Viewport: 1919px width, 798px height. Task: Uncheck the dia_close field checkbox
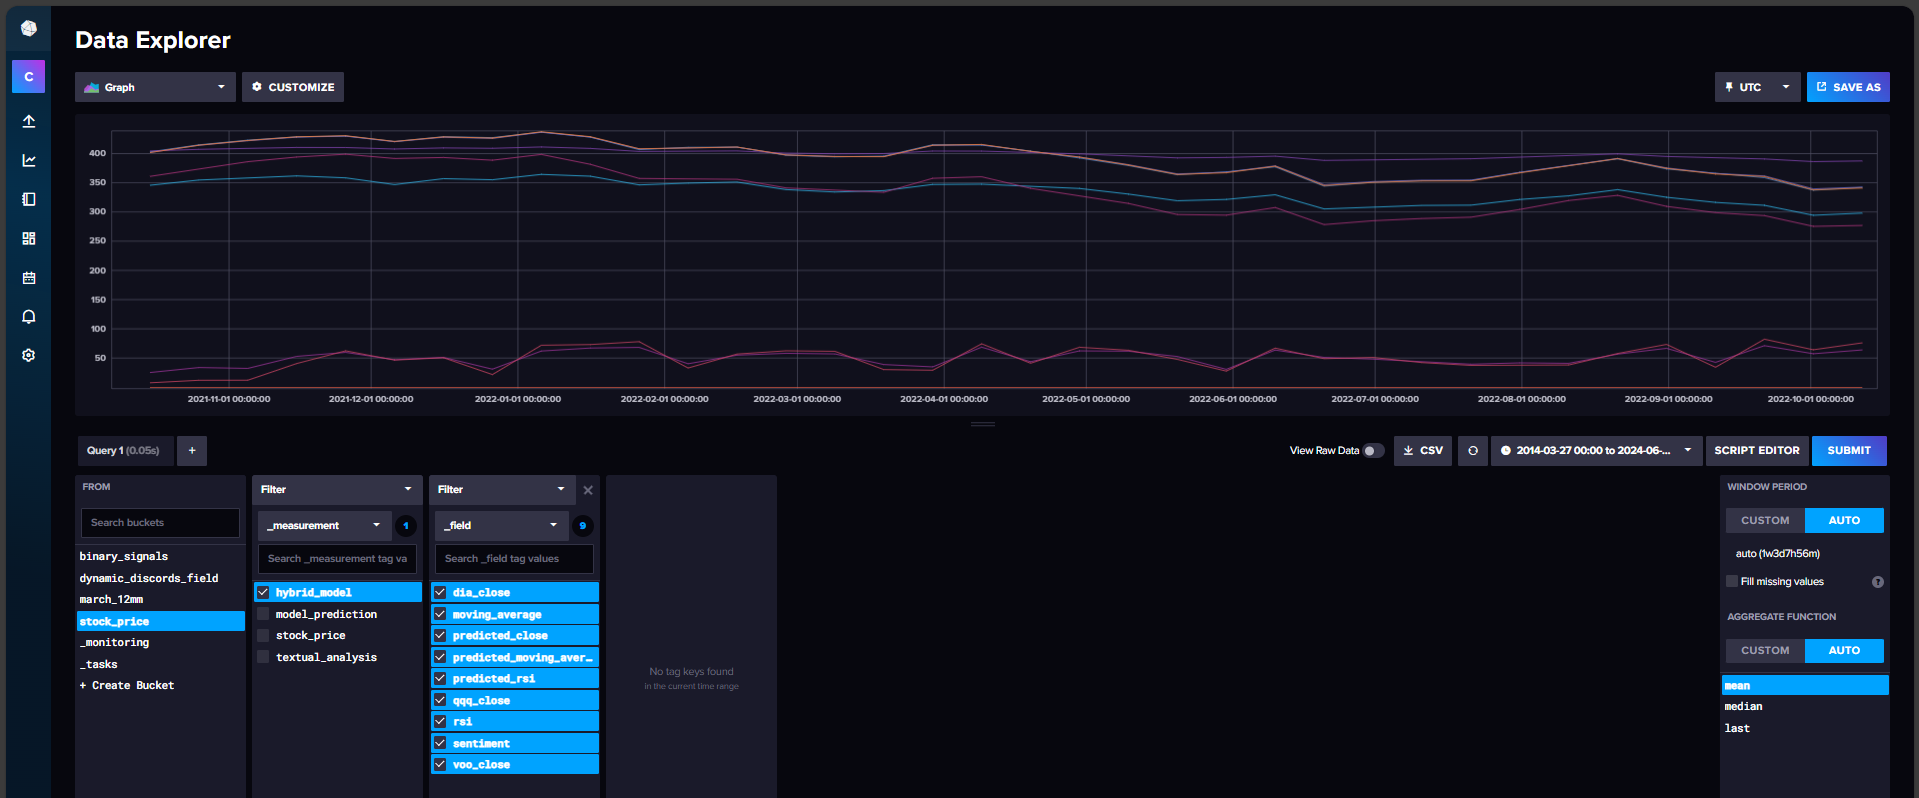440,593
